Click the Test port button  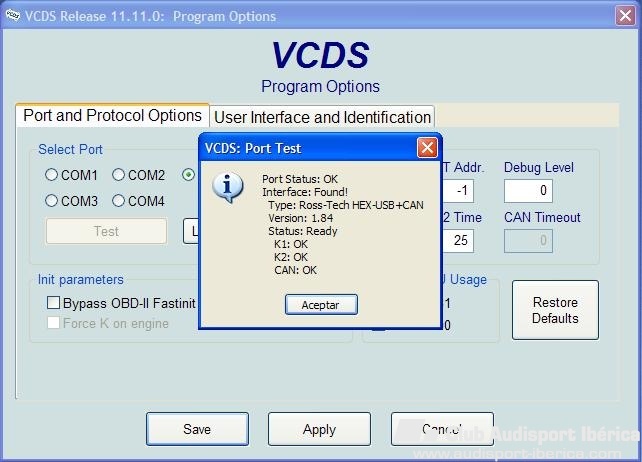pyautogui.click(x=106, y=231)
